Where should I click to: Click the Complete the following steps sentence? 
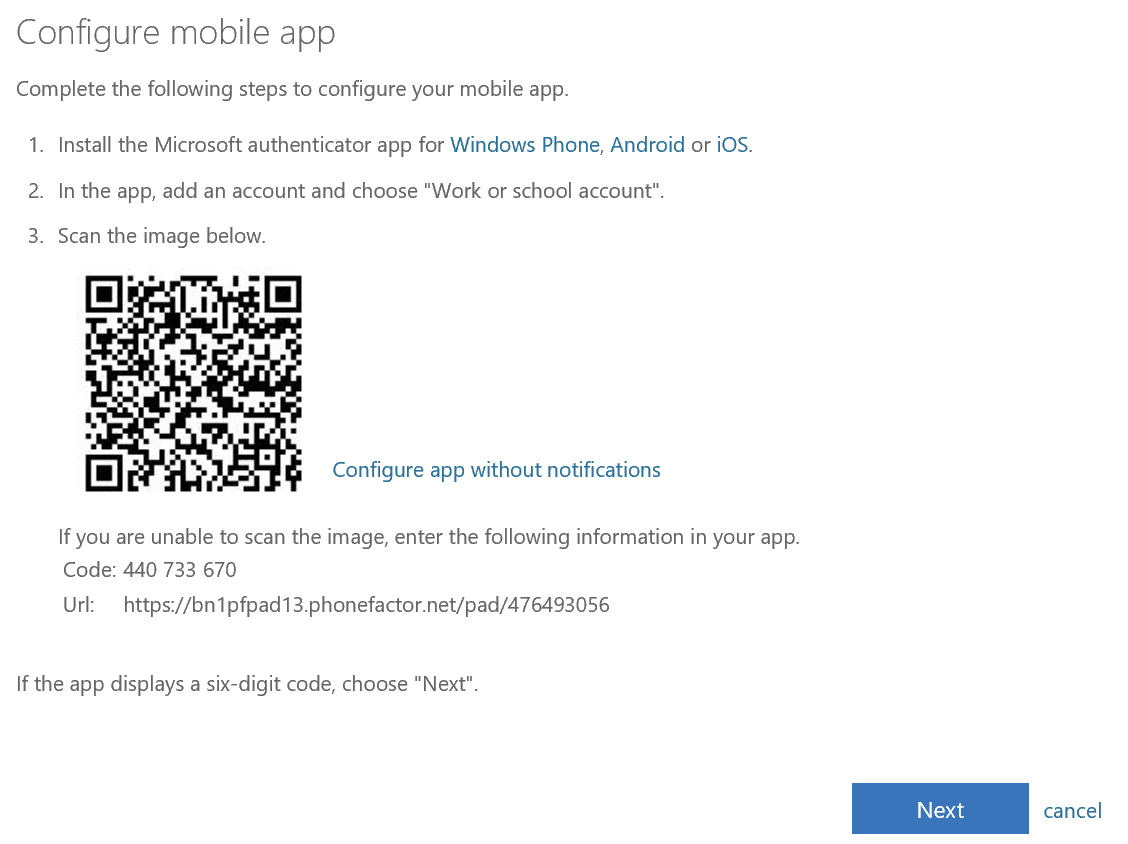point(292,89)
